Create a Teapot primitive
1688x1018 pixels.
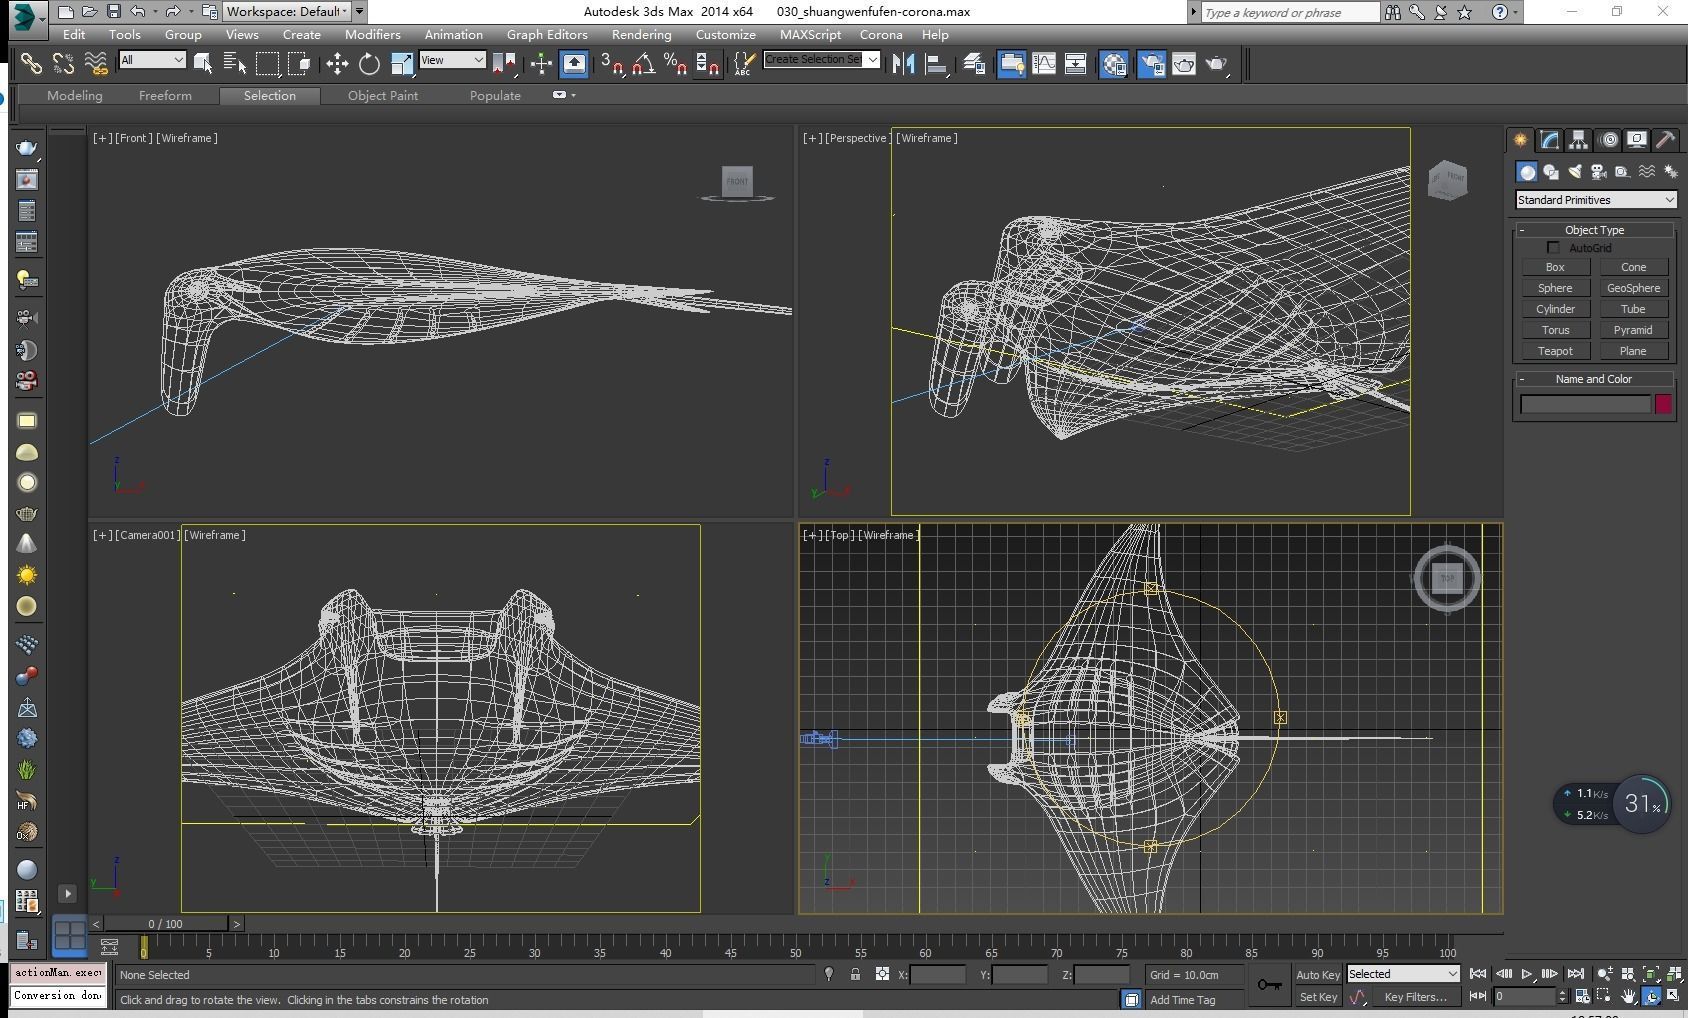point(1555,351)
